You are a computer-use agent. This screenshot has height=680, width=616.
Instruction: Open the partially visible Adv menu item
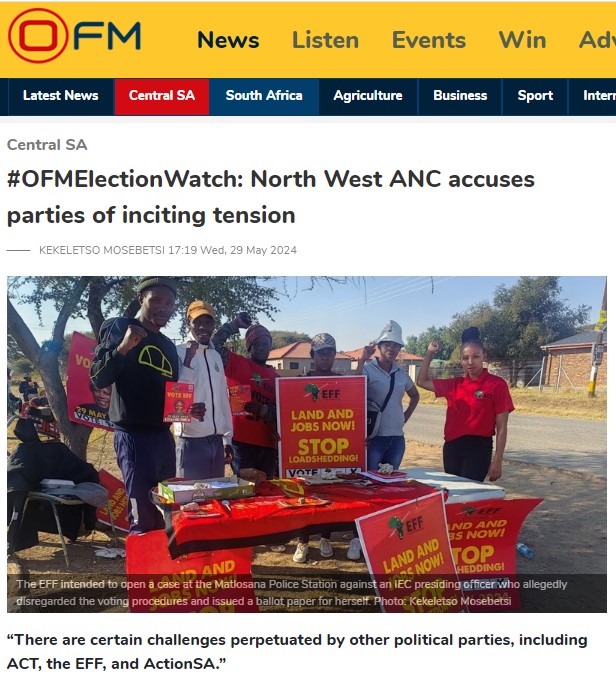597,40
